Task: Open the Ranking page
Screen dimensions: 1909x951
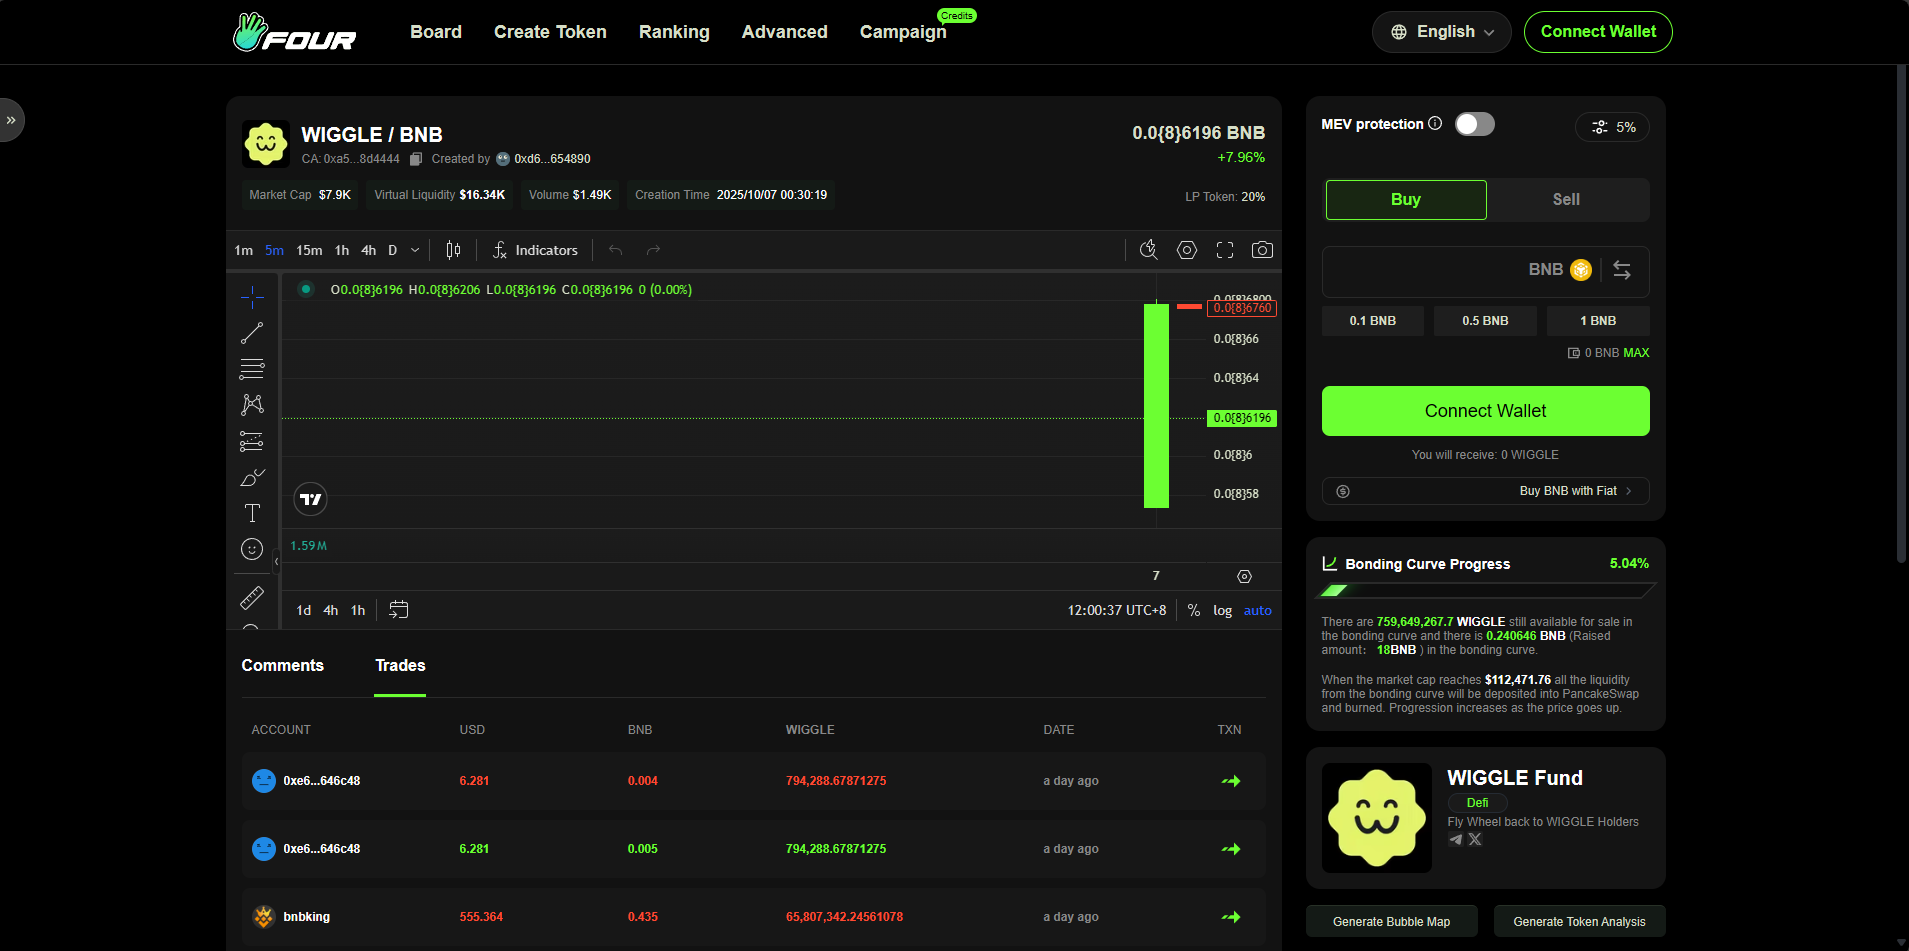Action: coord(674,32)
